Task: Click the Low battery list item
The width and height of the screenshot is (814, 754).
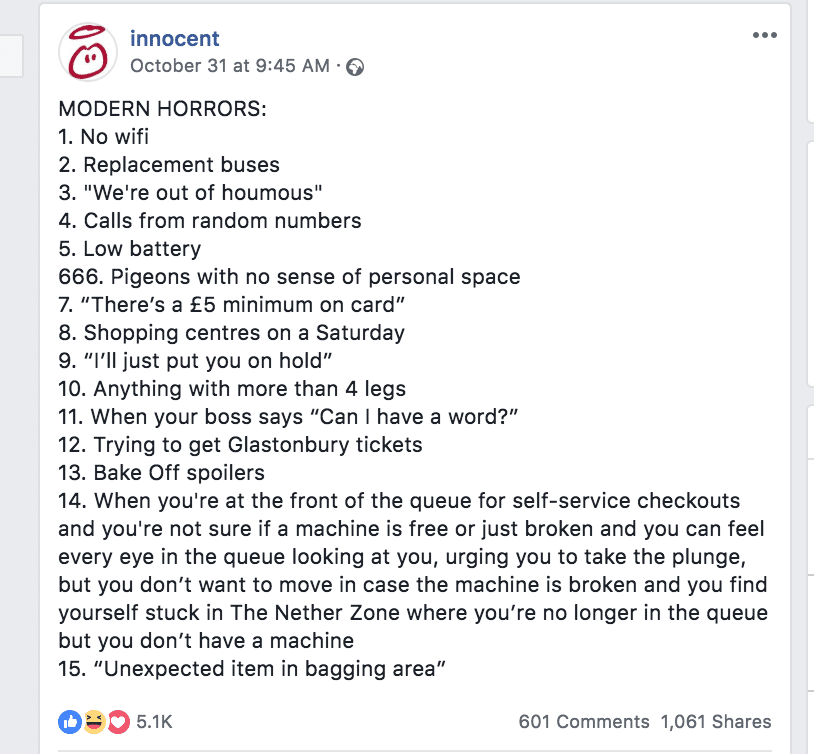Action: pos(129,249)
